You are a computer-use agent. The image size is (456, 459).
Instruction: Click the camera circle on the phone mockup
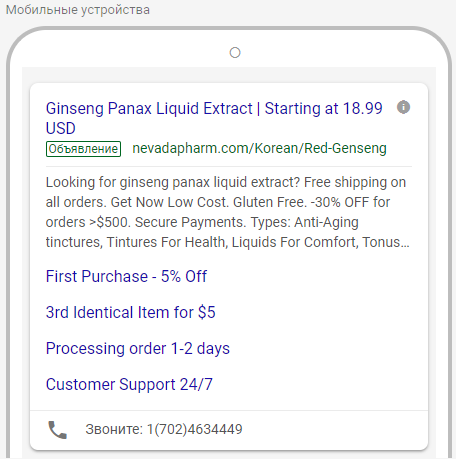point(235,53)
